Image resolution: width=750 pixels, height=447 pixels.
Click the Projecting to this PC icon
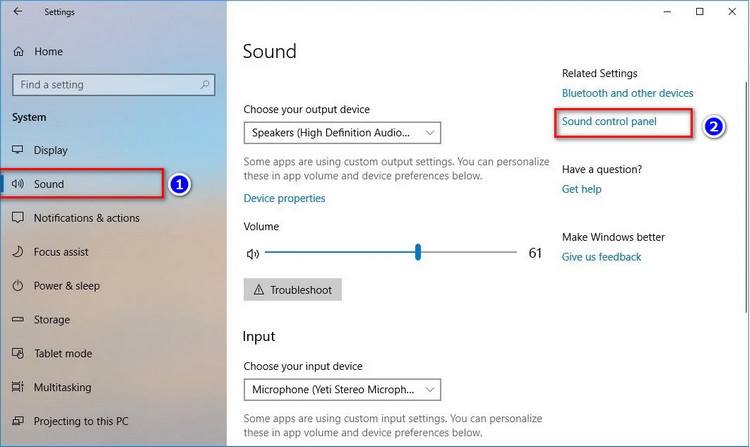point(18,421)
